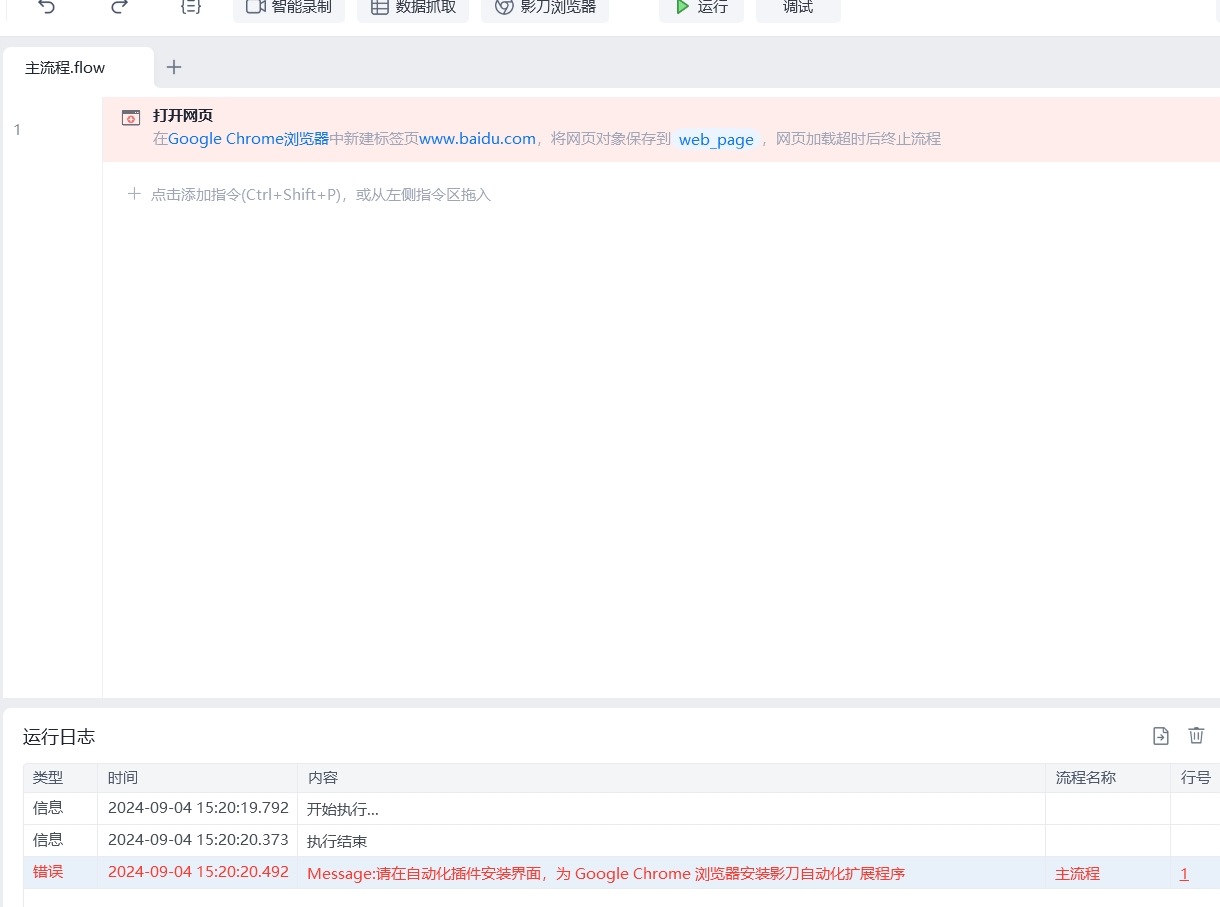Image resolution: width=1220 pixels, height=907 pixels.
Task: Click the www.baidu.com URL parameter
Action: [477, 139]
